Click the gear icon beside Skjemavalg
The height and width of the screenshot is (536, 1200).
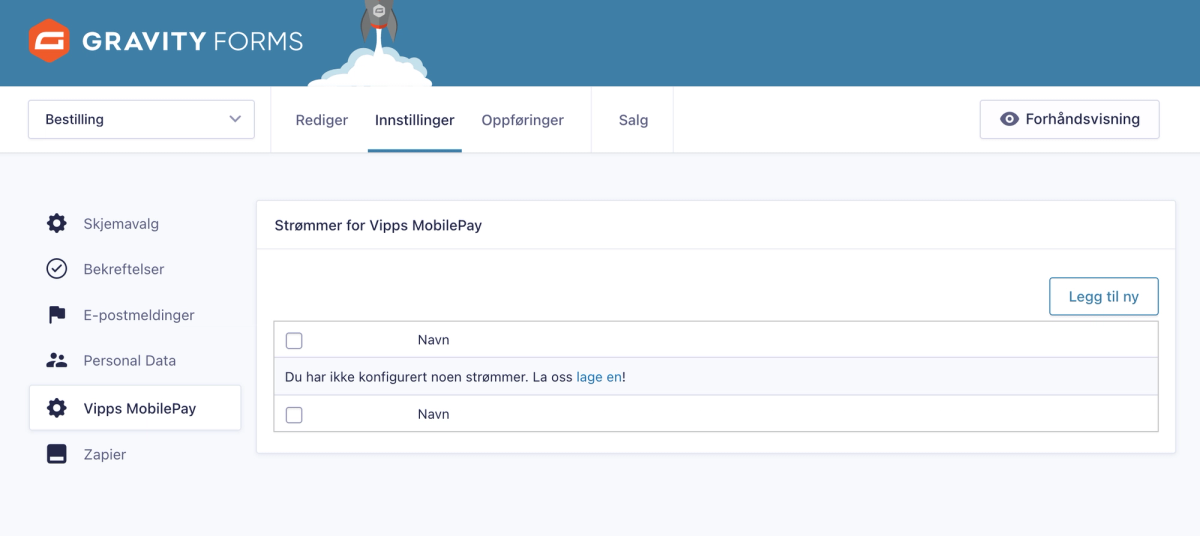[57, 223]
